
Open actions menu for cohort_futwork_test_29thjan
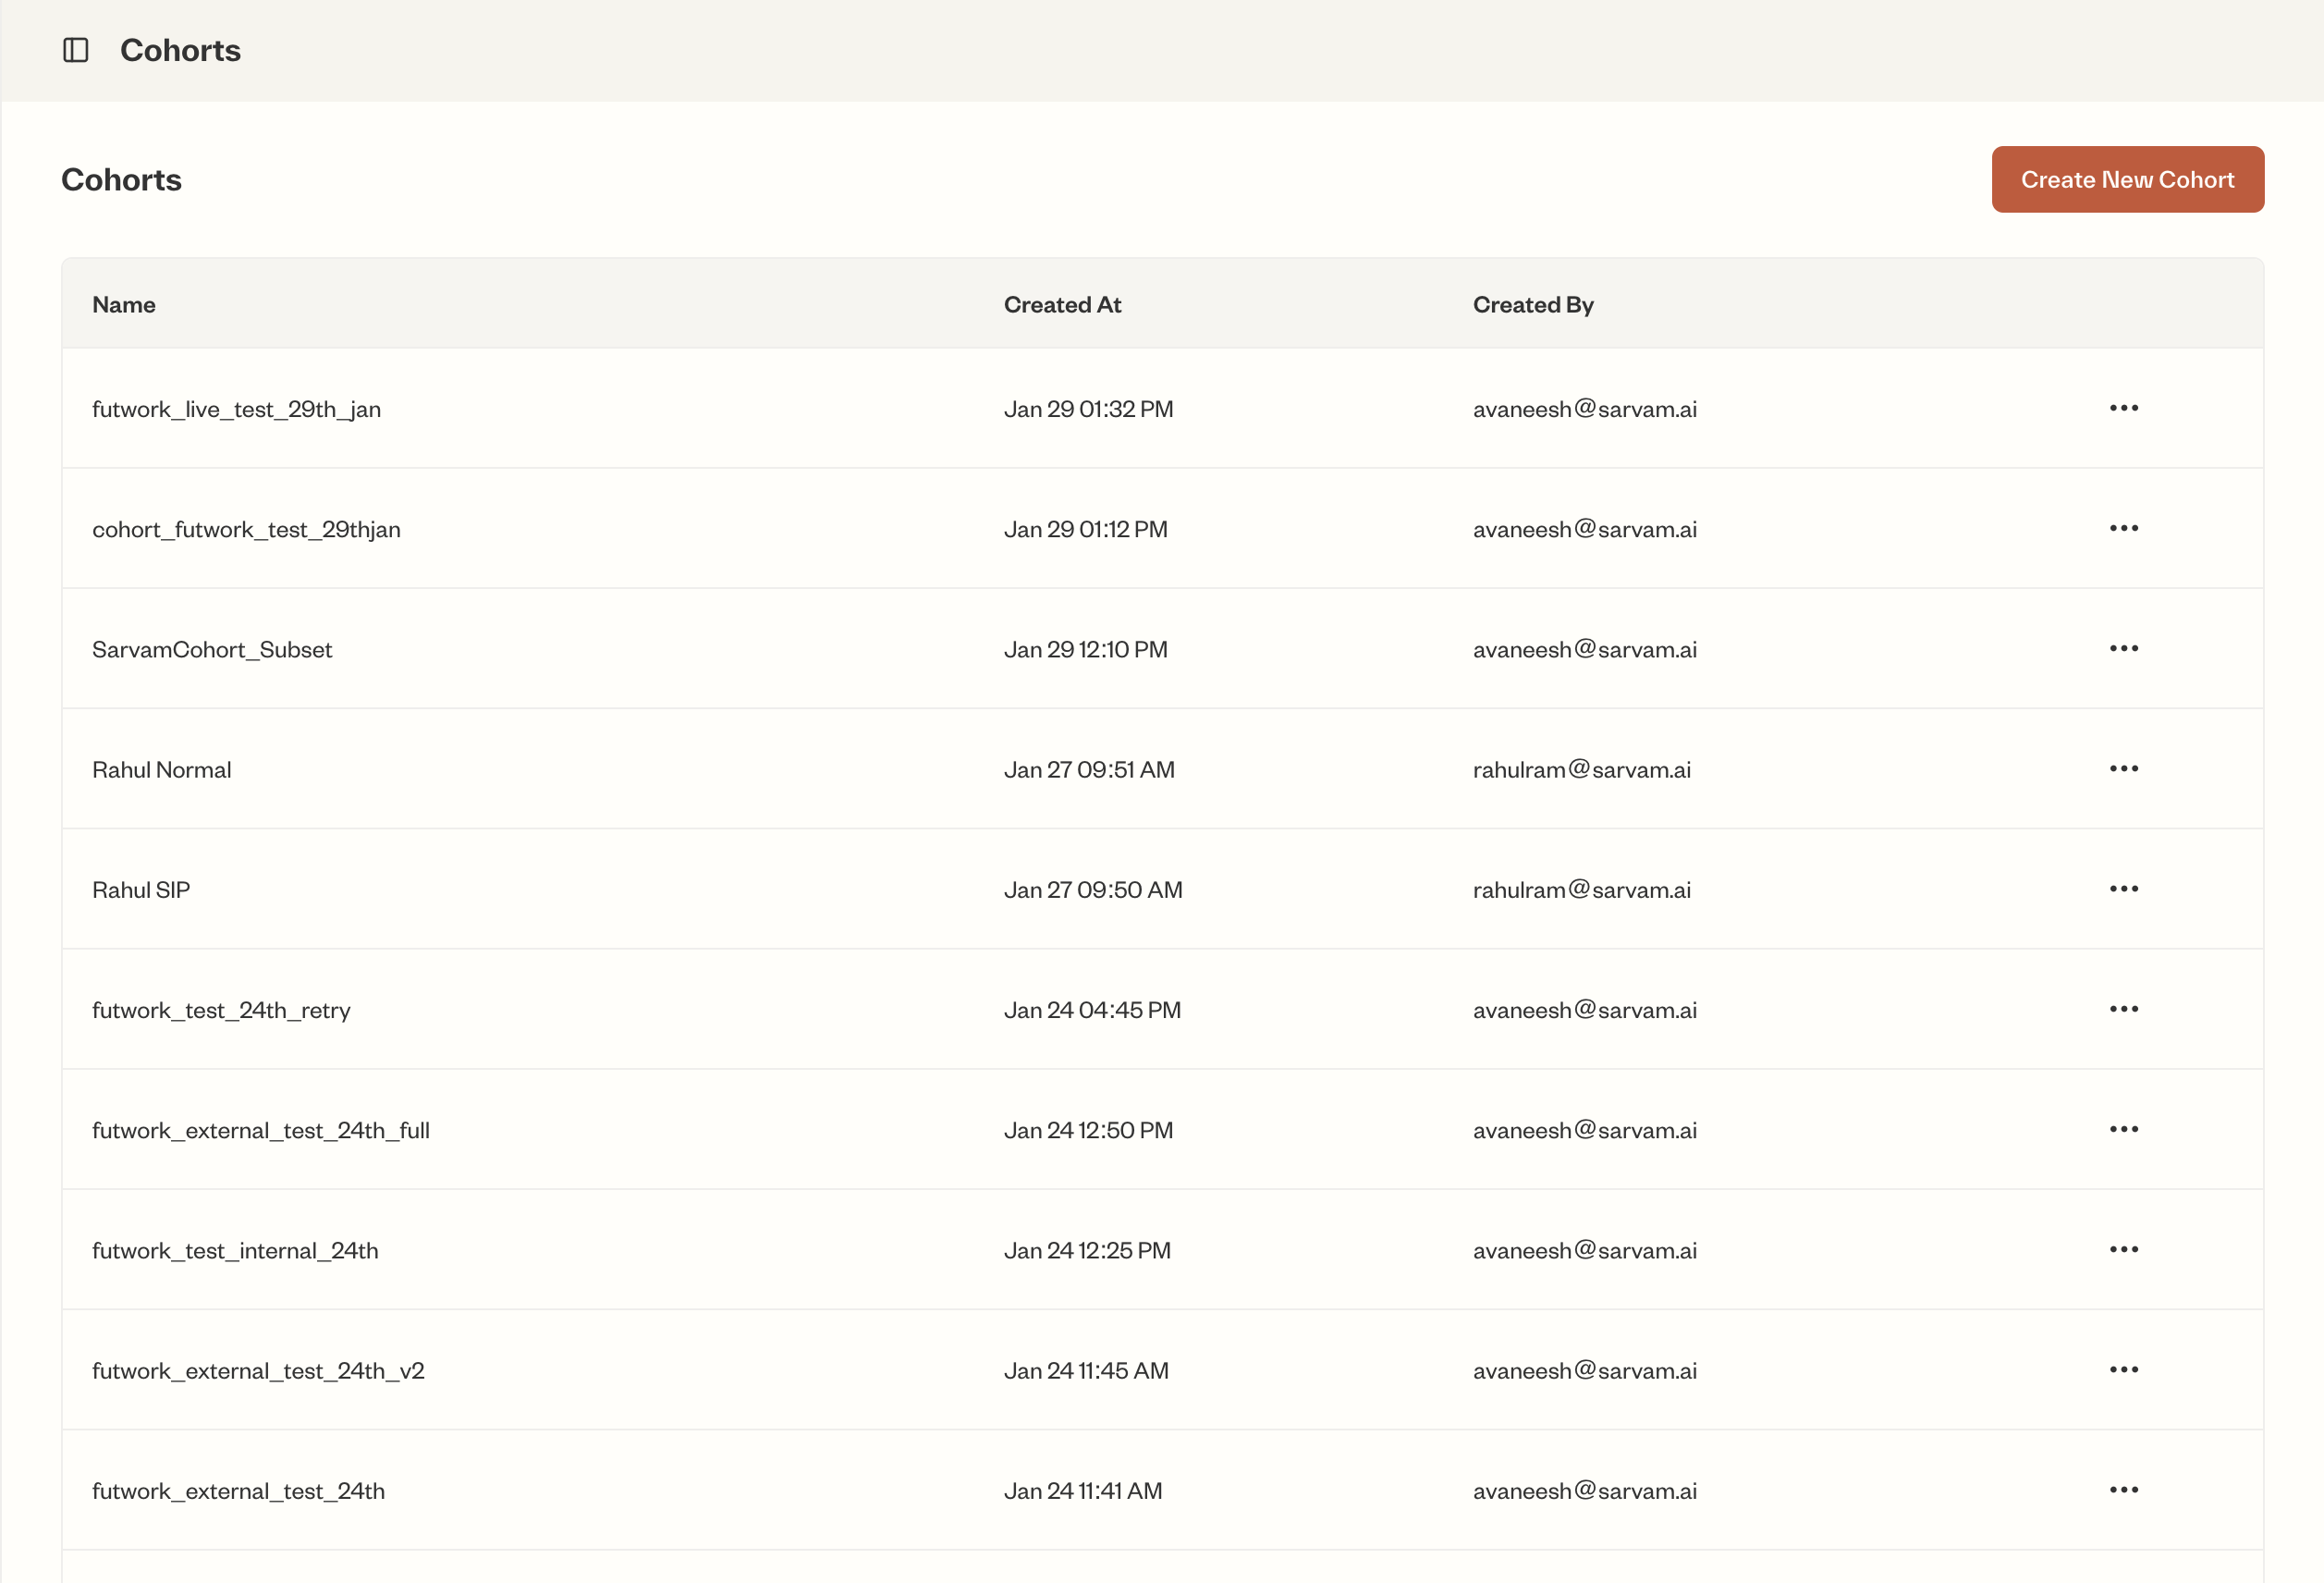point(2123,528)
